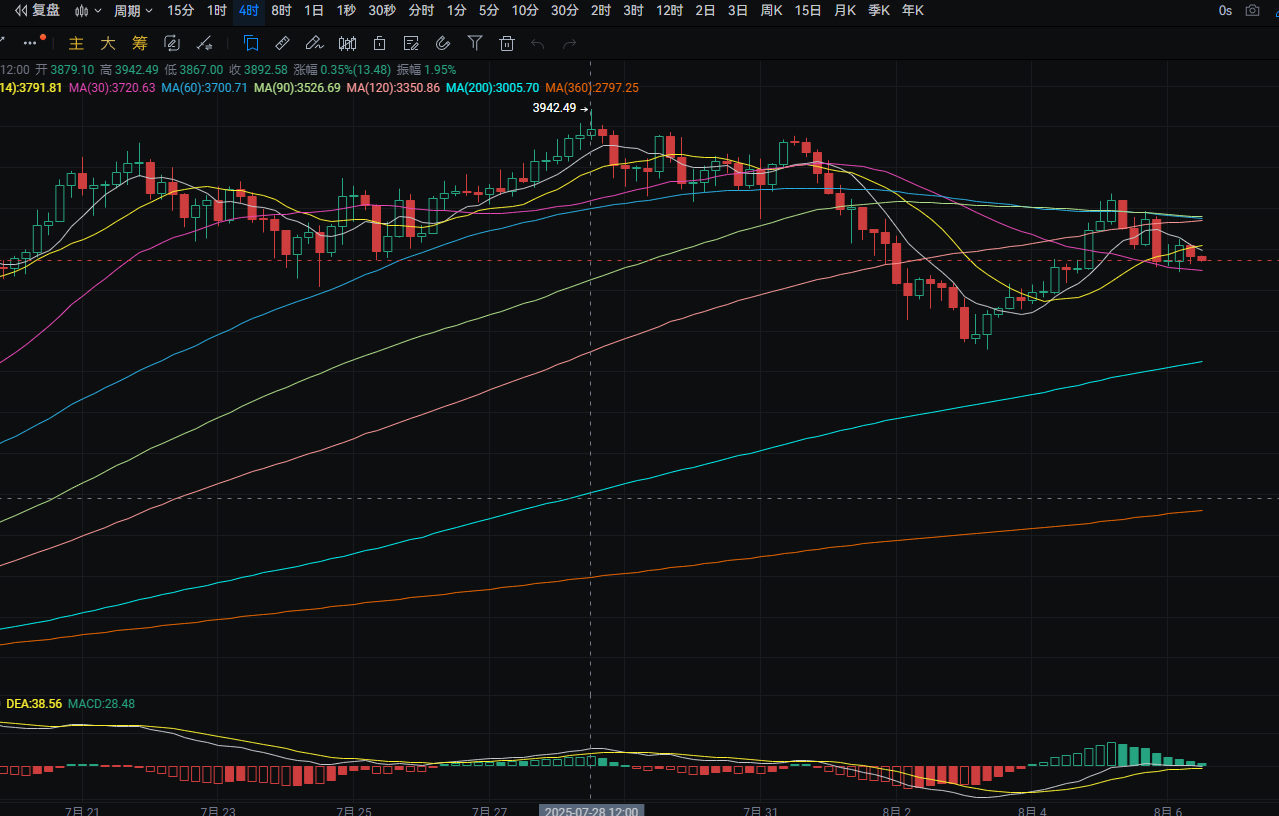1279x816 pixels.
Task: Switch to the 1日 timeframe tab
Action: [x=314, y=11]
